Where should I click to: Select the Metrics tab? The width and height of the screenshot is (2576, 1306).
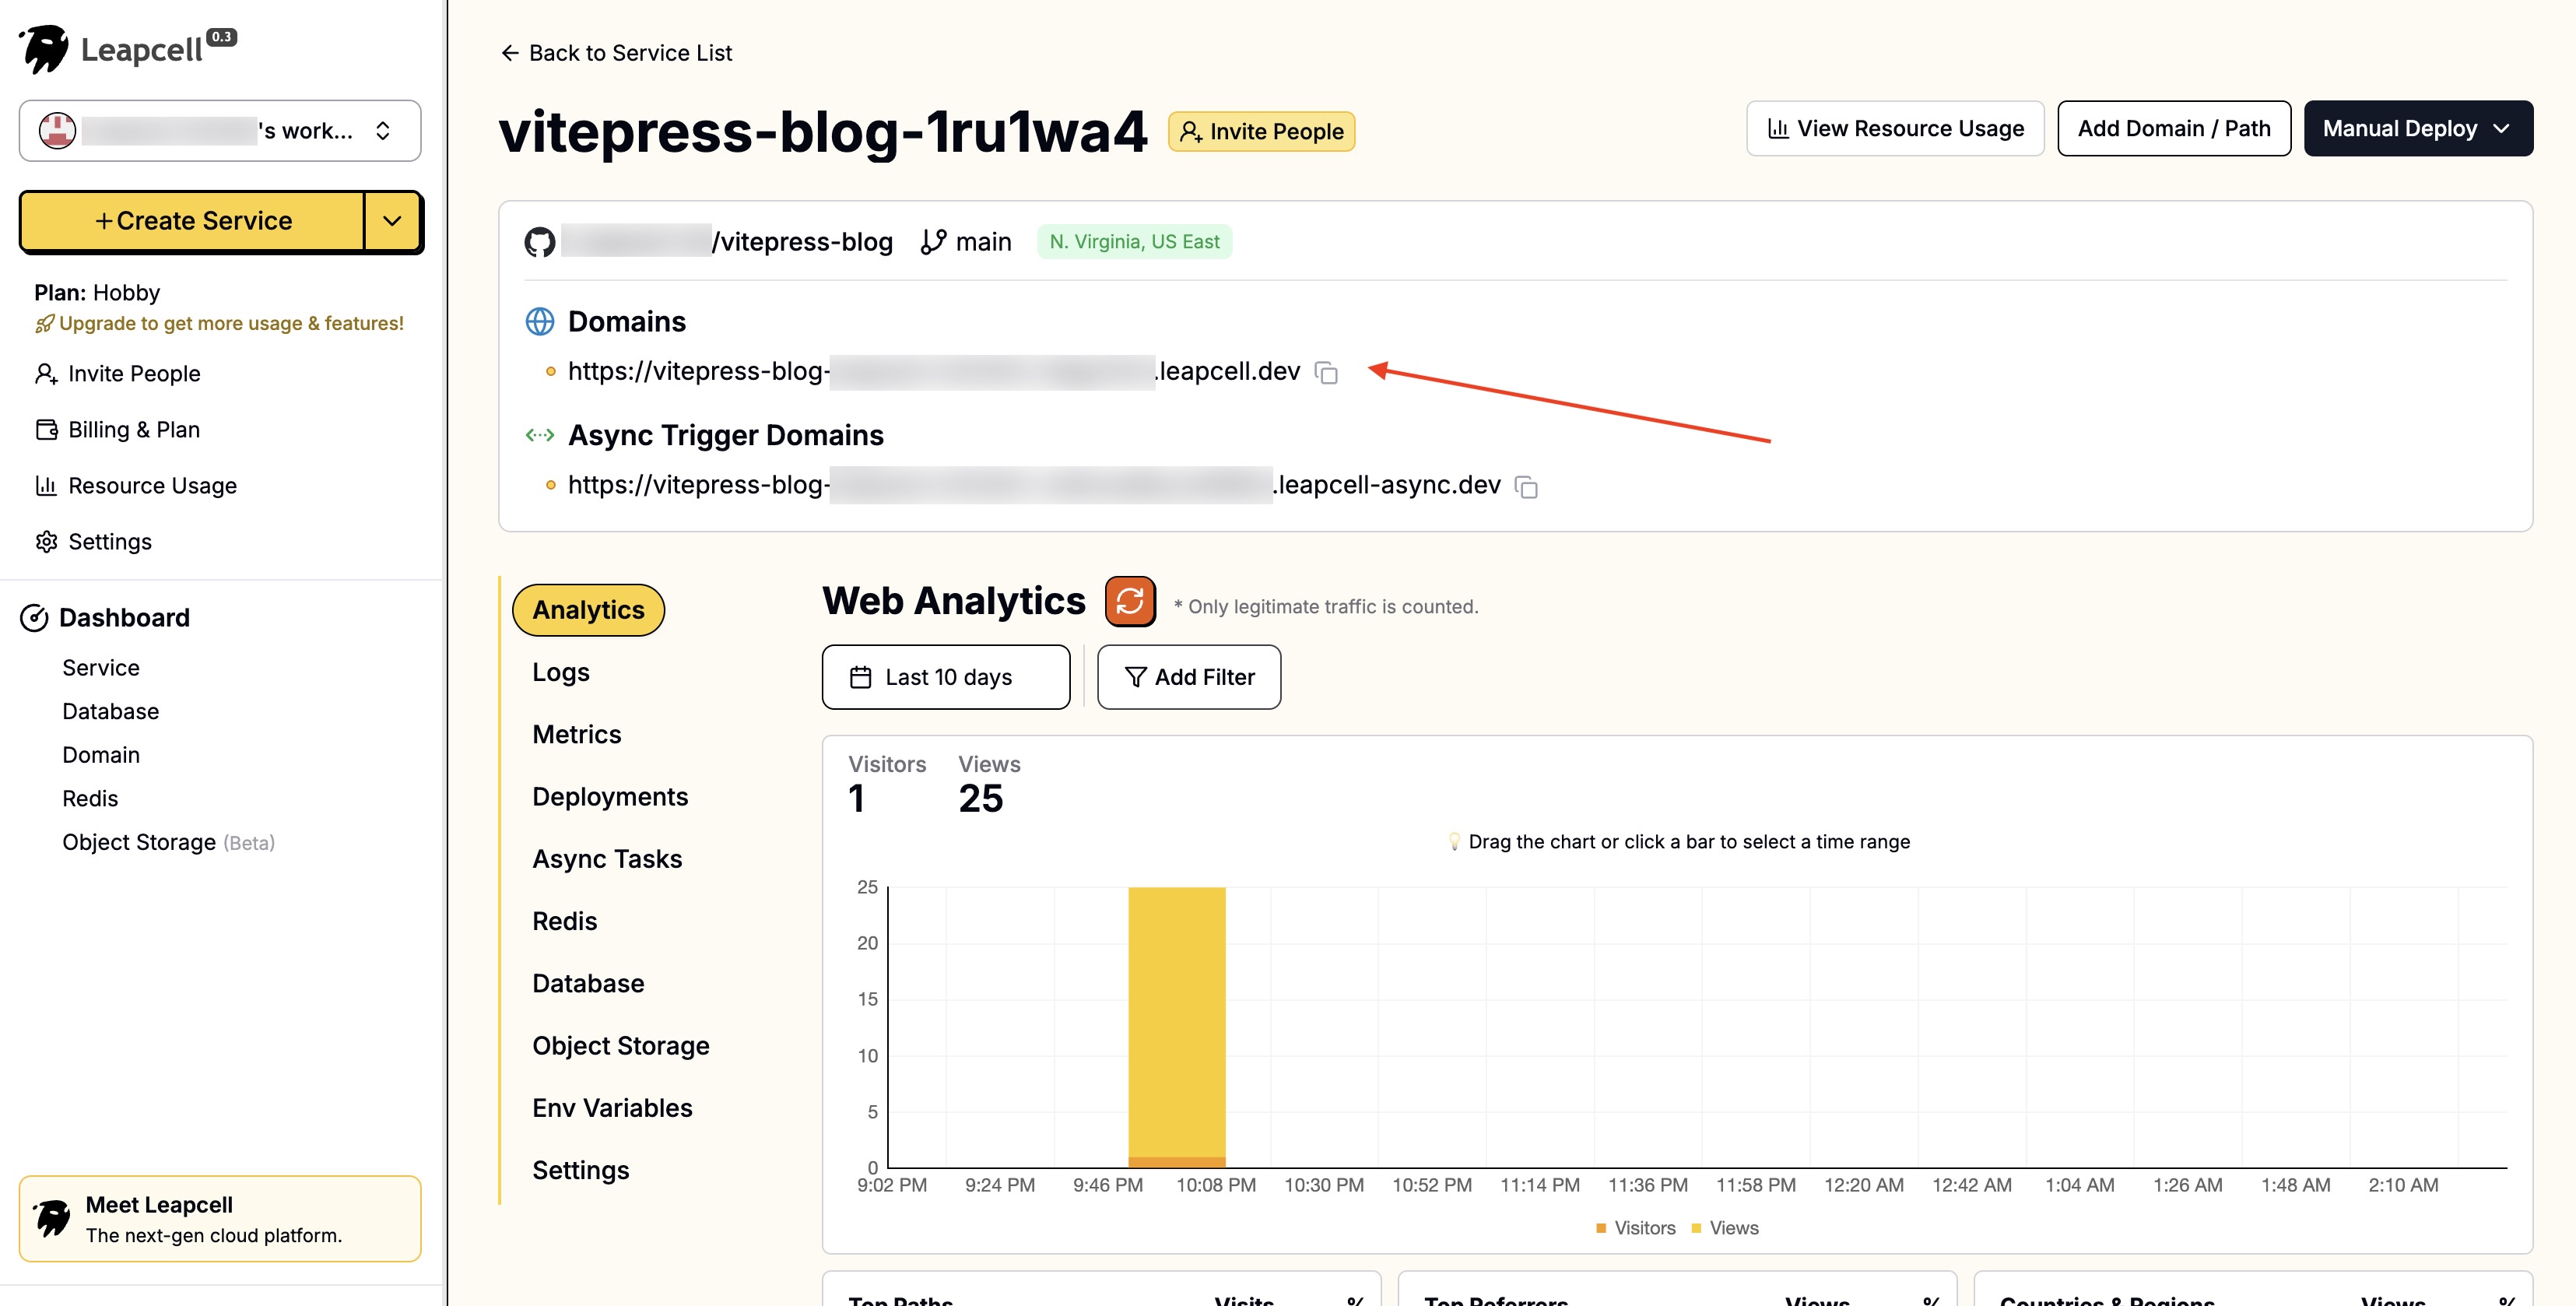[x=577, y=734]
